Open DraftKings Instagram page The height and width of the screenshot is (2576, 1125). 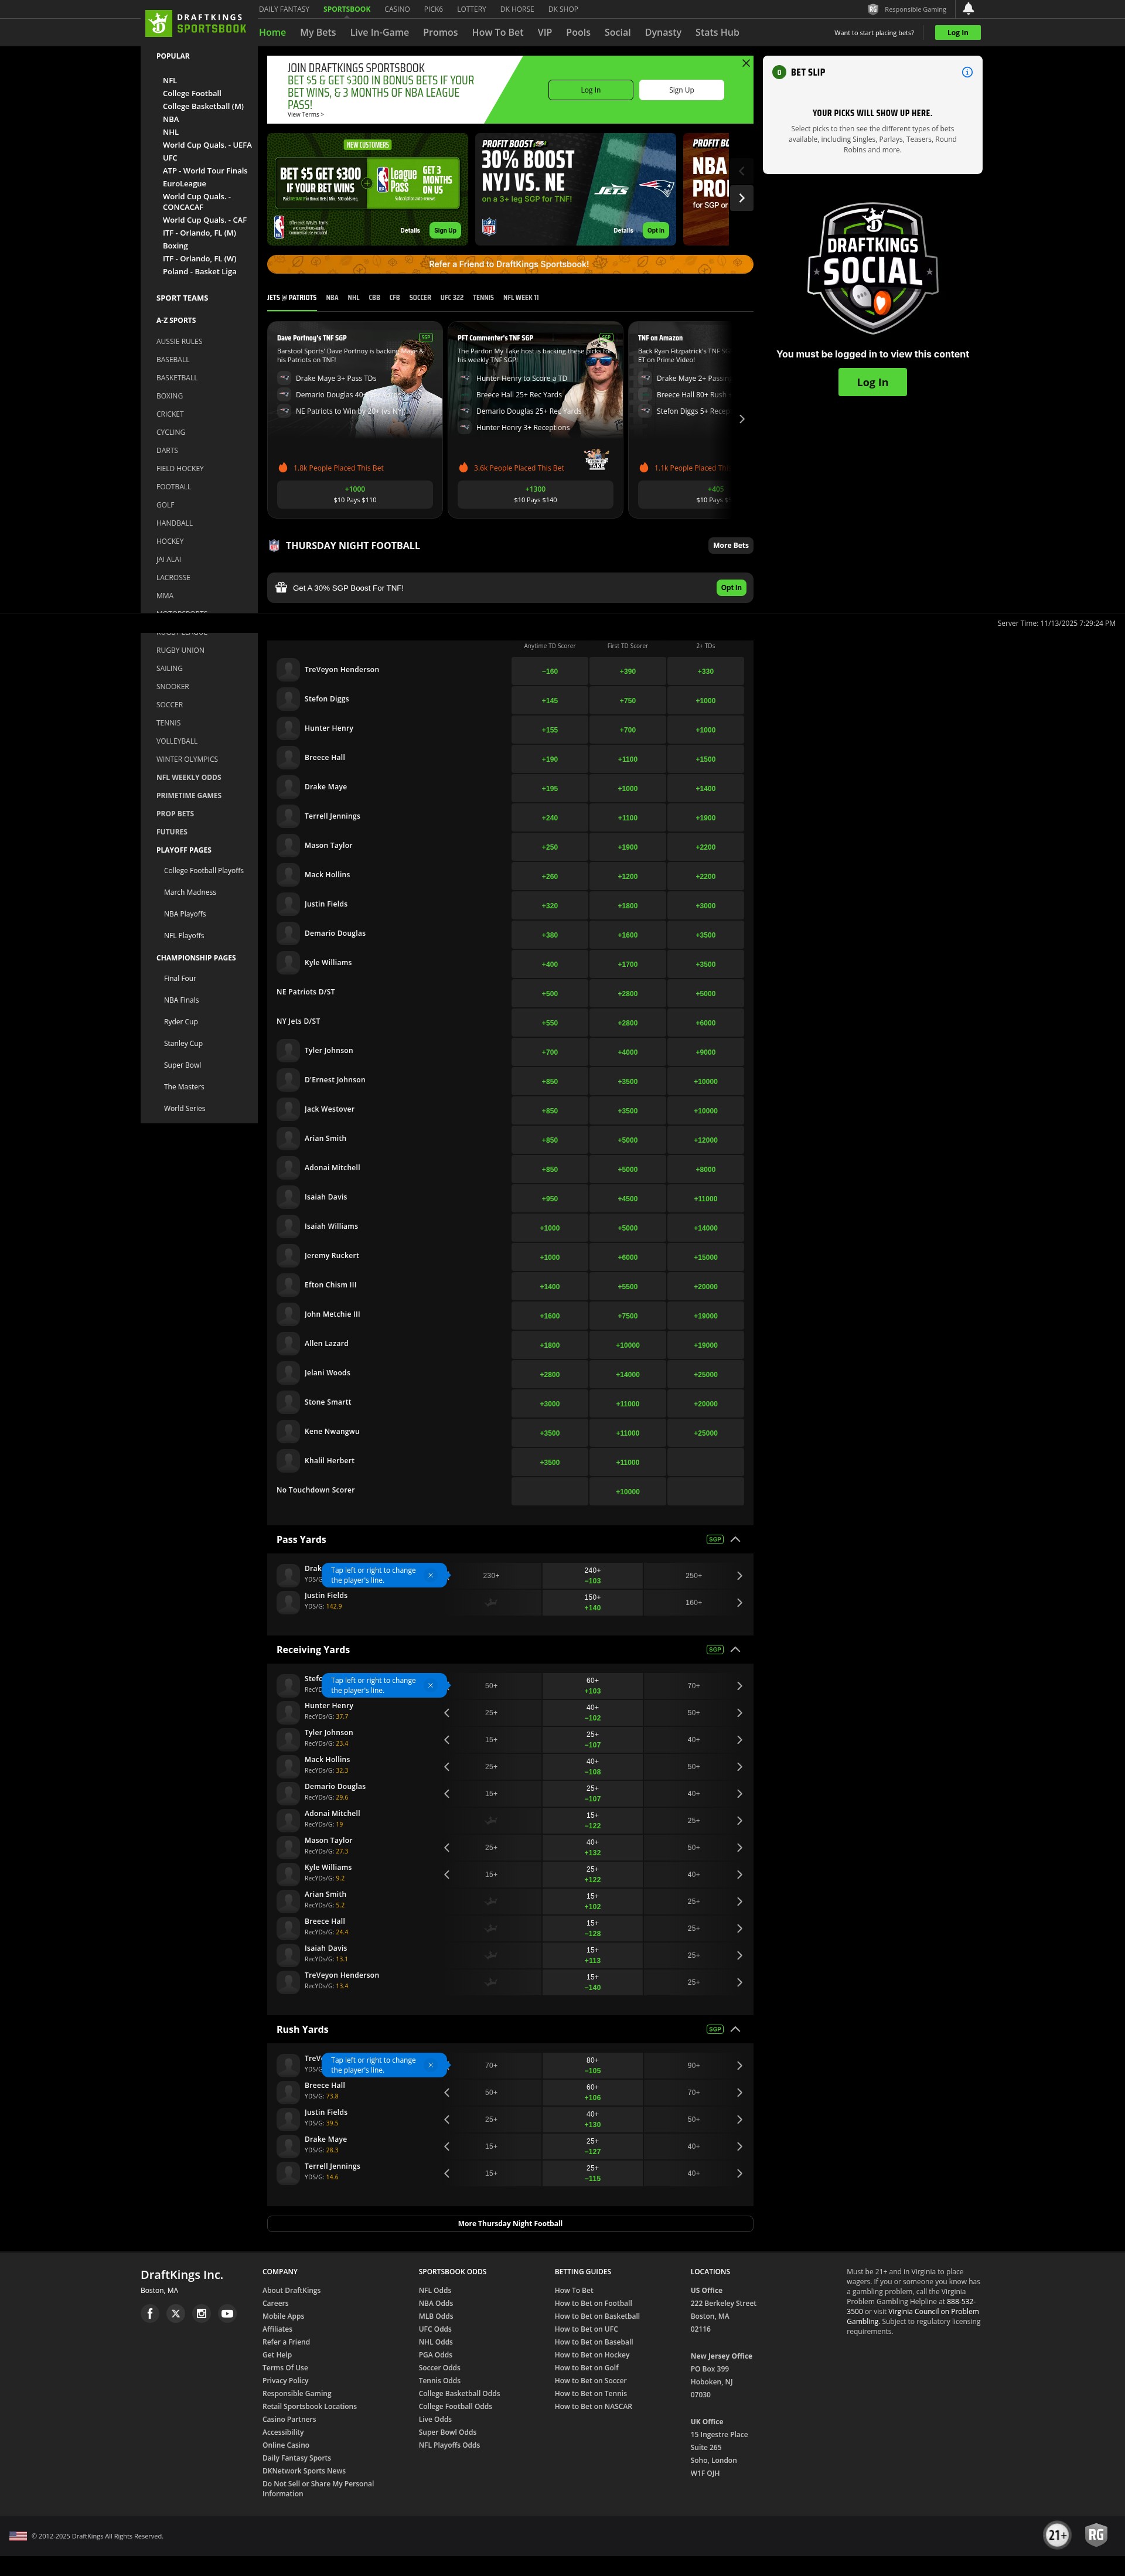(x=201, y=2313)
